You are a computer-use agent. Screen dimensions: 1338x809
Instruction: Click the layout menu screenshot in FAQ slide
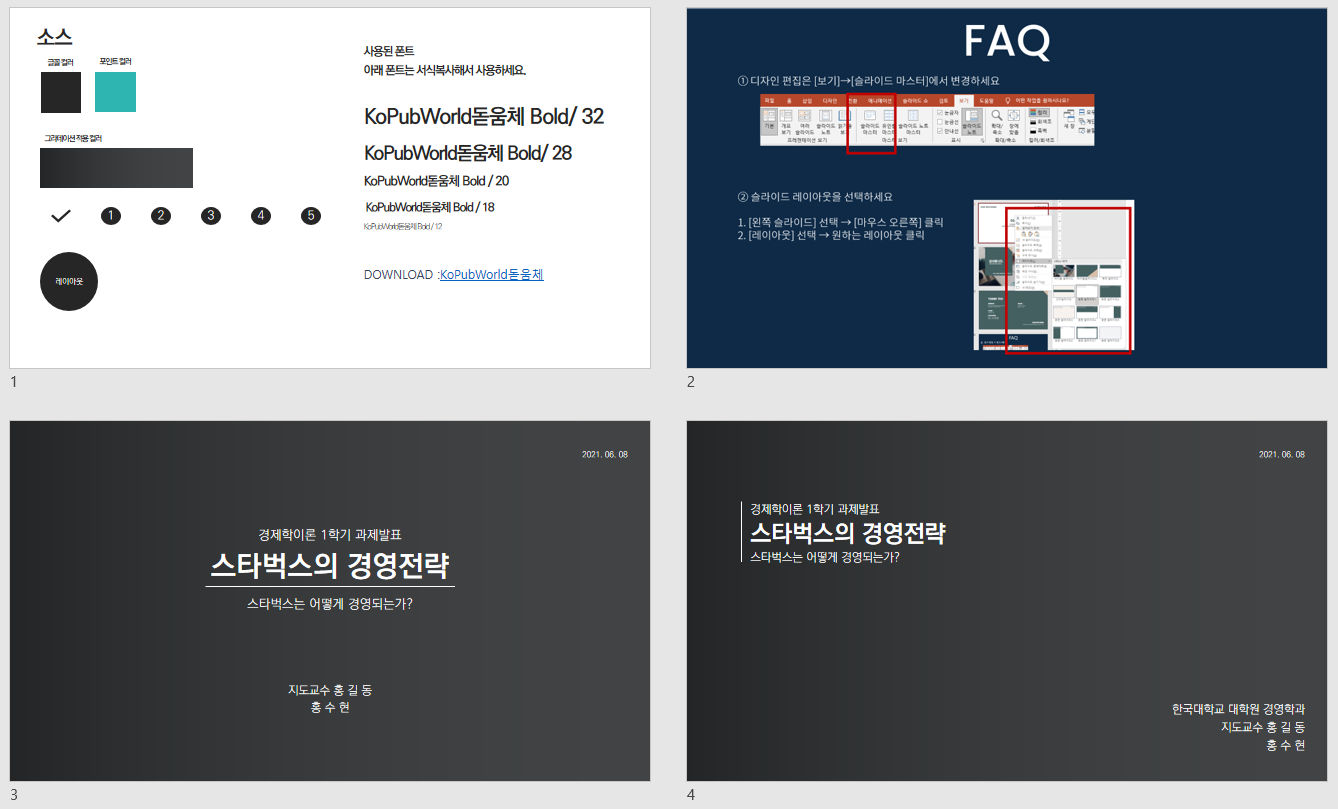1054,275
